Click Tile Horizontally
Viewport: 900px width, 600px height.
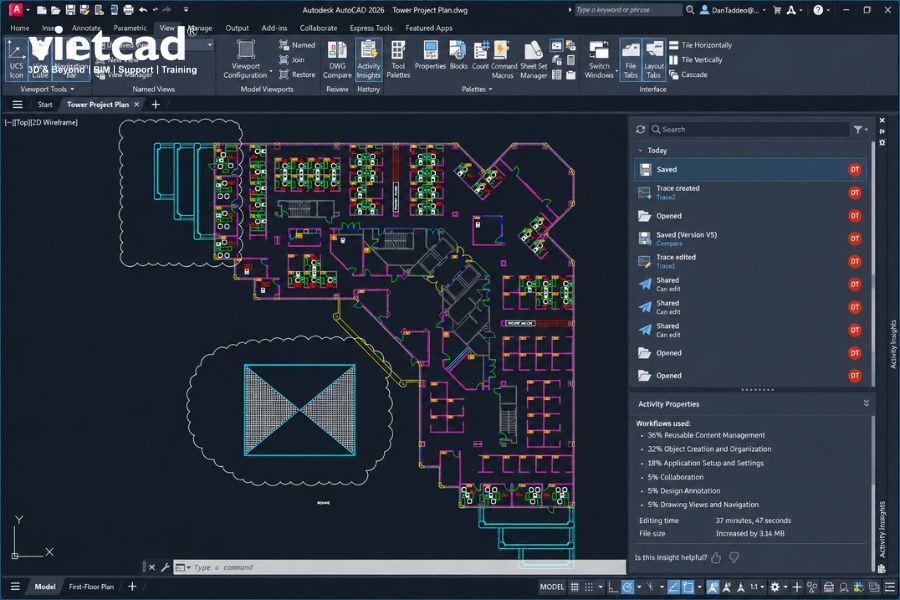click(700, 45)
